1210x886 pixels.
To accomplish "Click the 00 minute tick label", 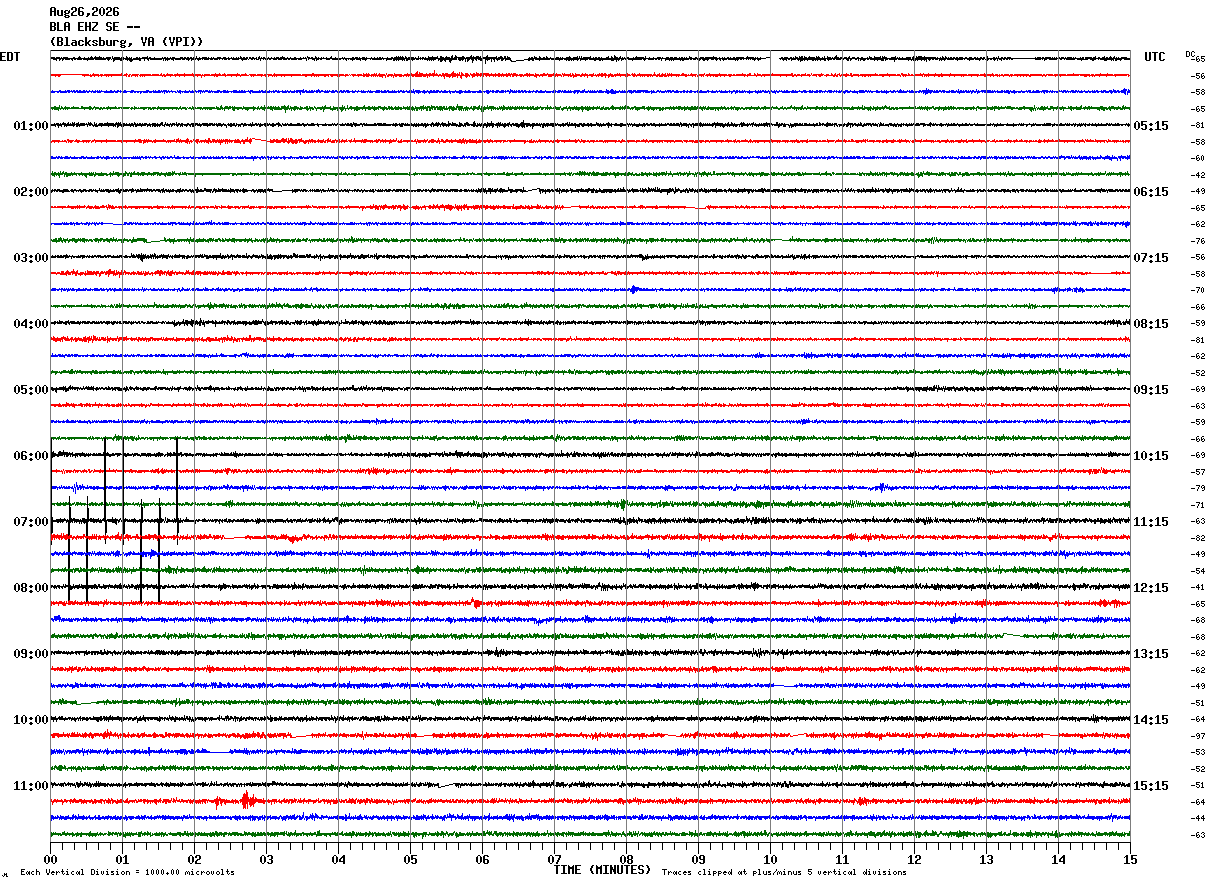I will [x=50, y=859].
